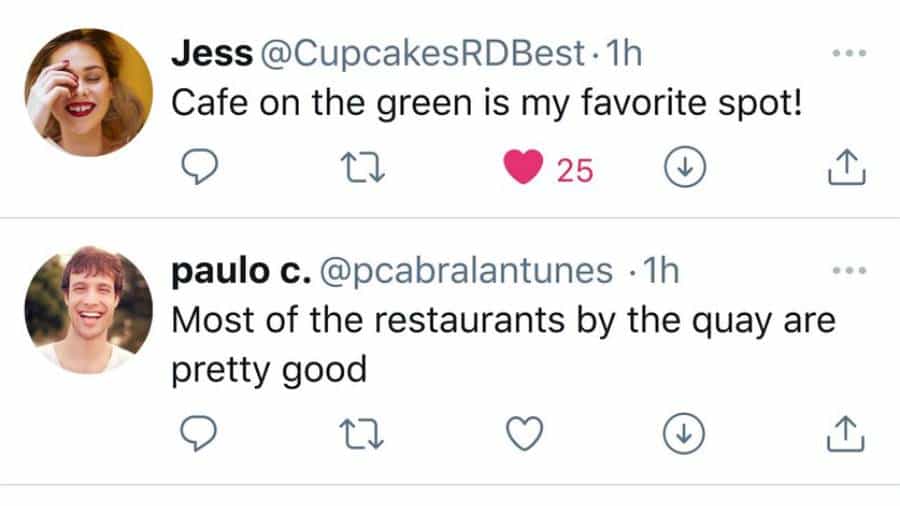
Task: Open Jess's profile picture
Action: (89, 93)
